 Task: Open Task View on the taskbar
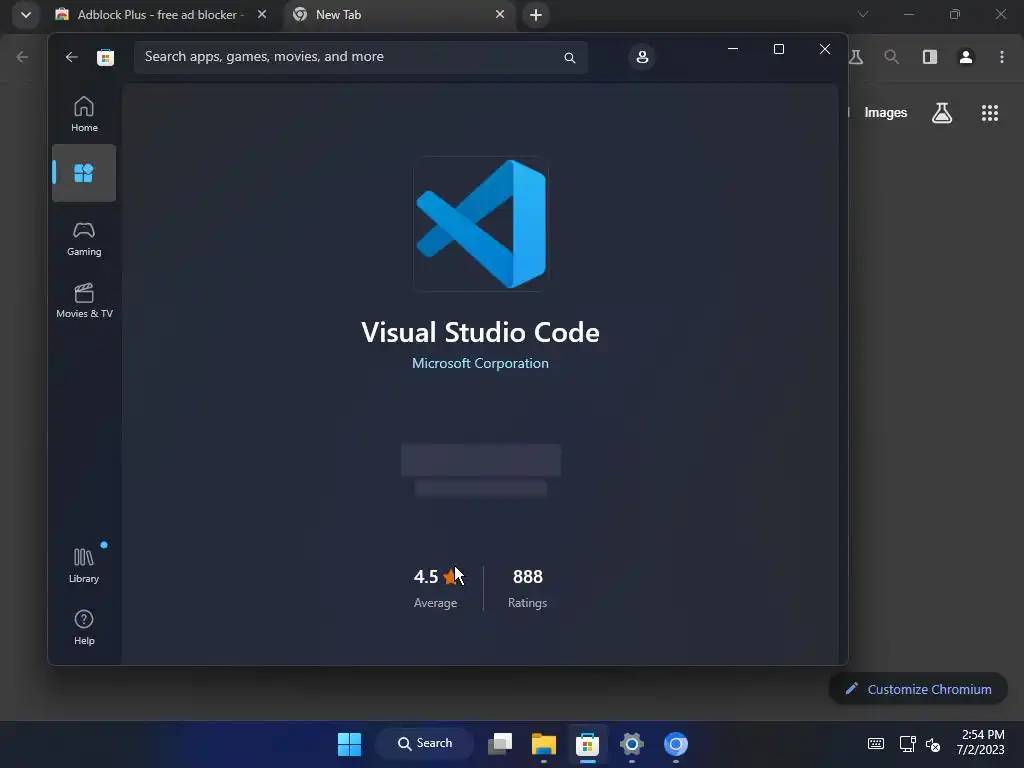pyautogui.click(x=500, y=744)
